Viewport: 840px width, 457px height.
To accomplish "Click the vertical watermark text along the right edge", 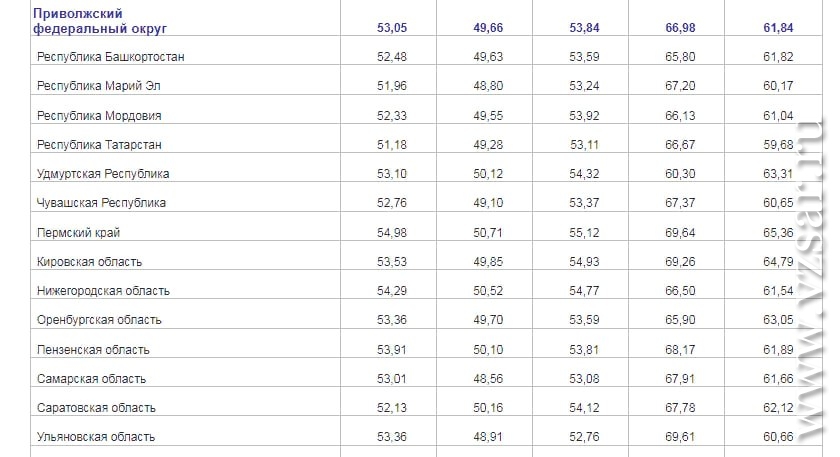I will pyautogui.click(x=810, y=279).
